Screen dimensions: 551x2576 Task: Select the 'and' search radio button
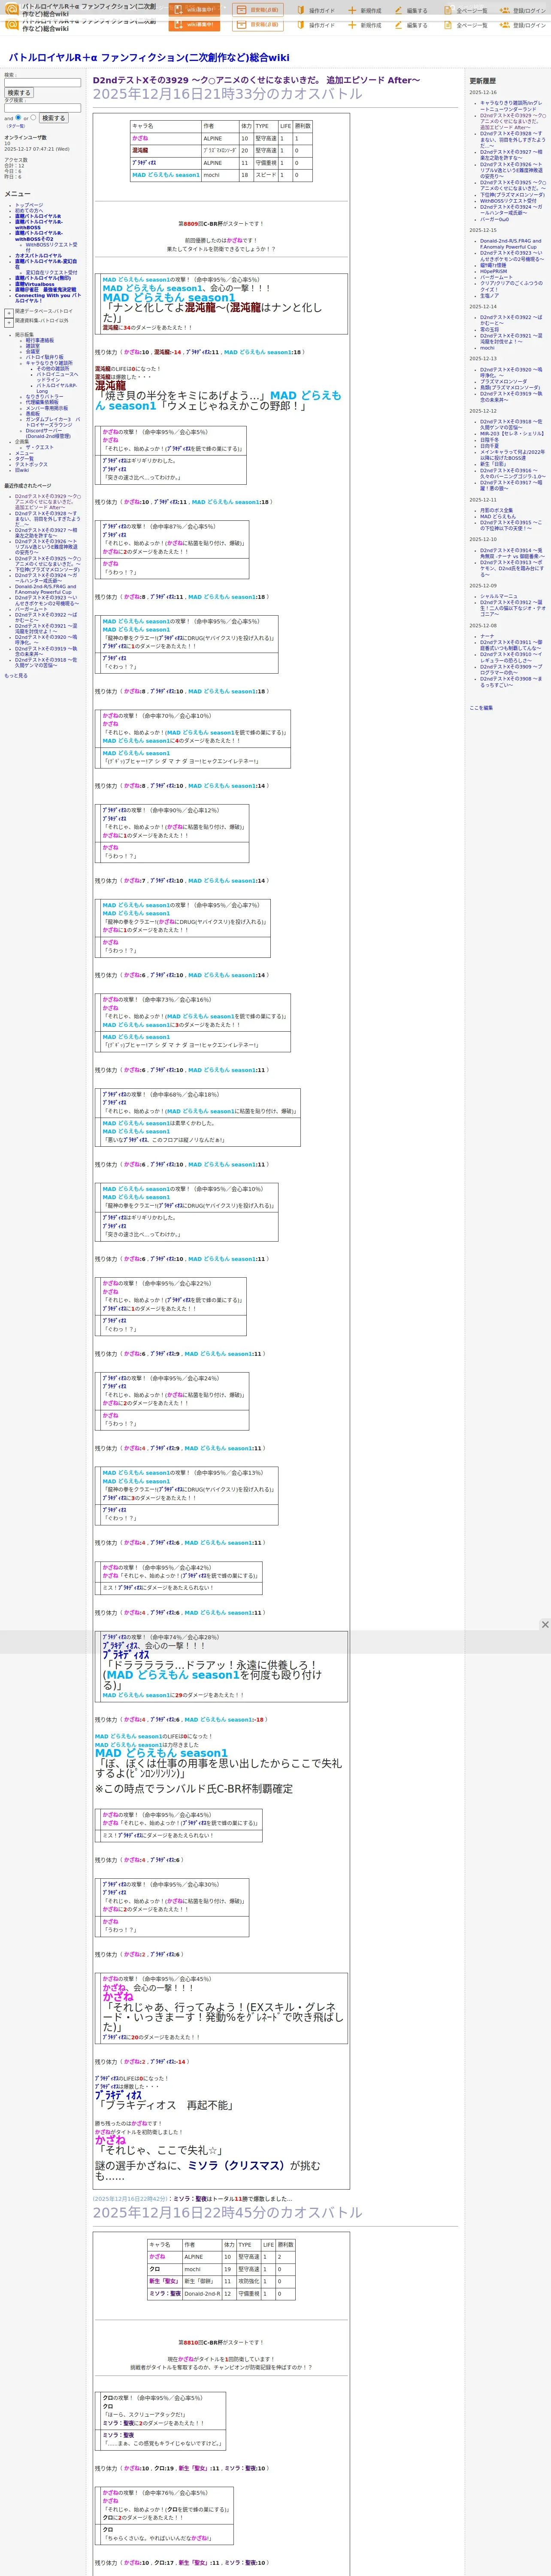coord(18,118)
